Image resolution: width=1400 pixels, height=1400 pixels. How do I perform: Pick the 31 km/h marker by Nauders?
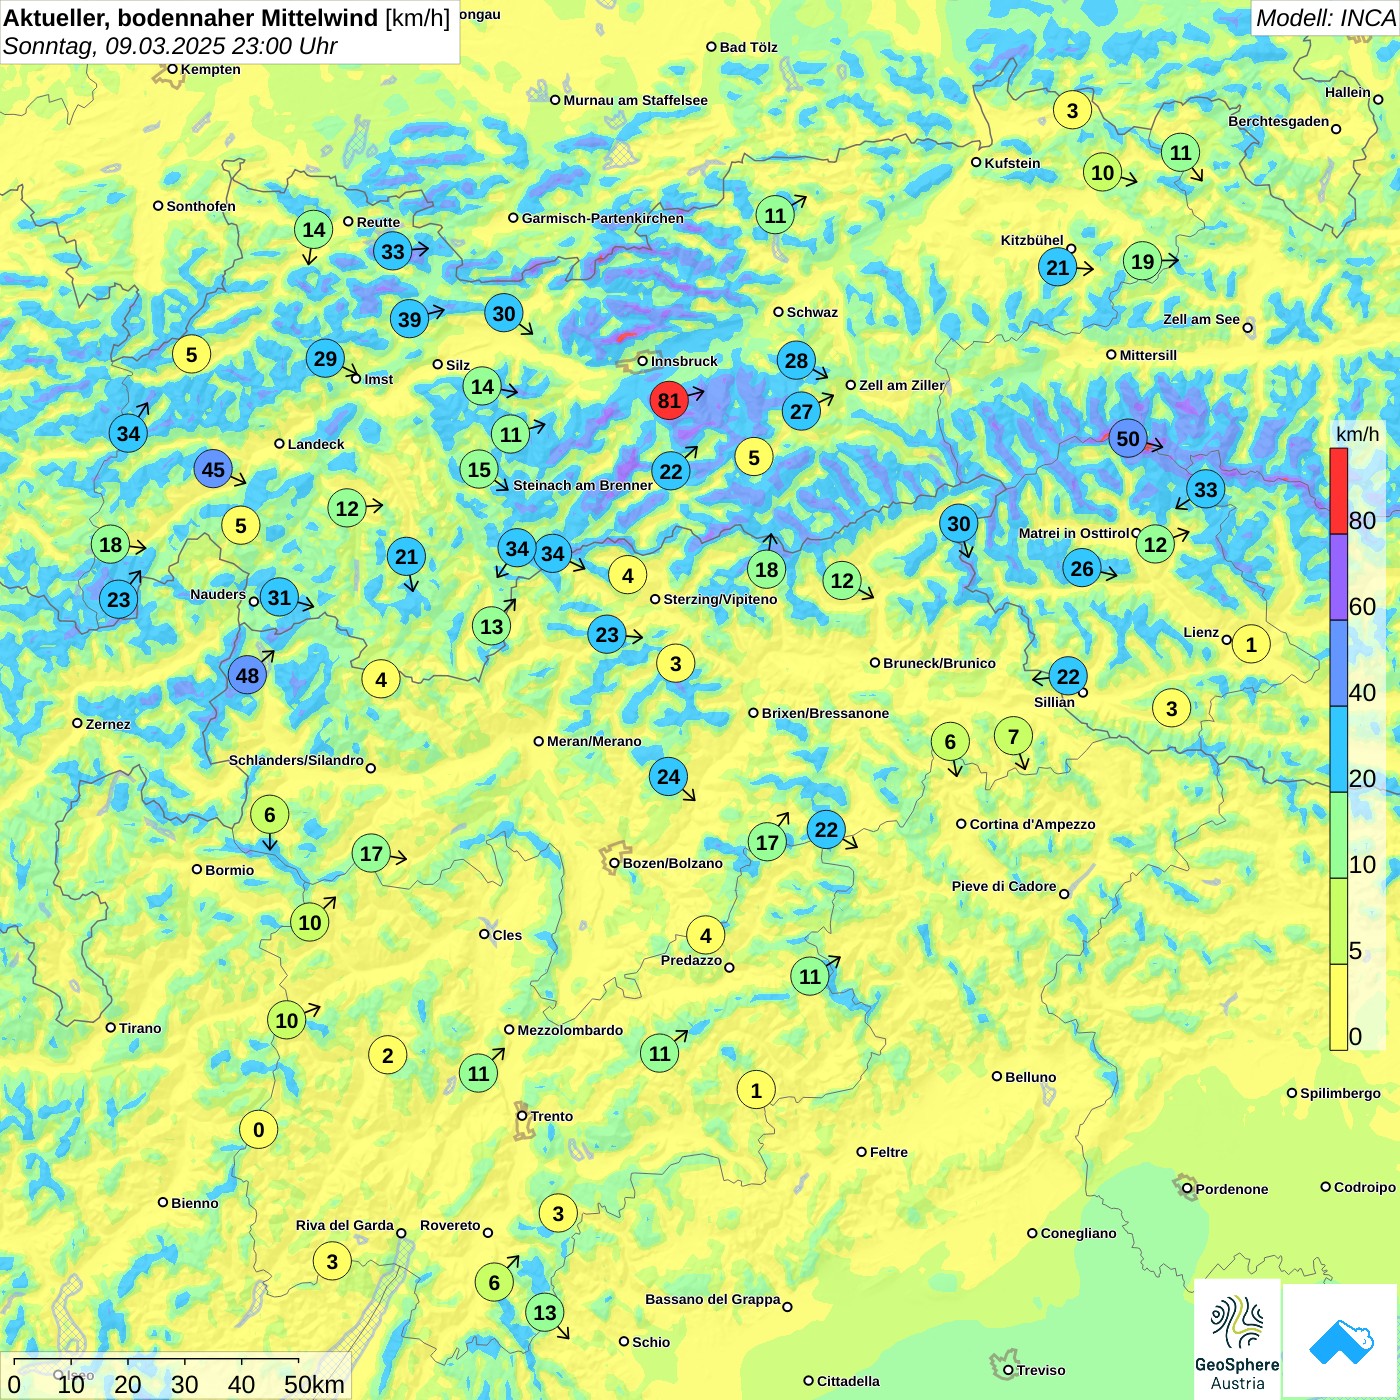tap(279, 598)
